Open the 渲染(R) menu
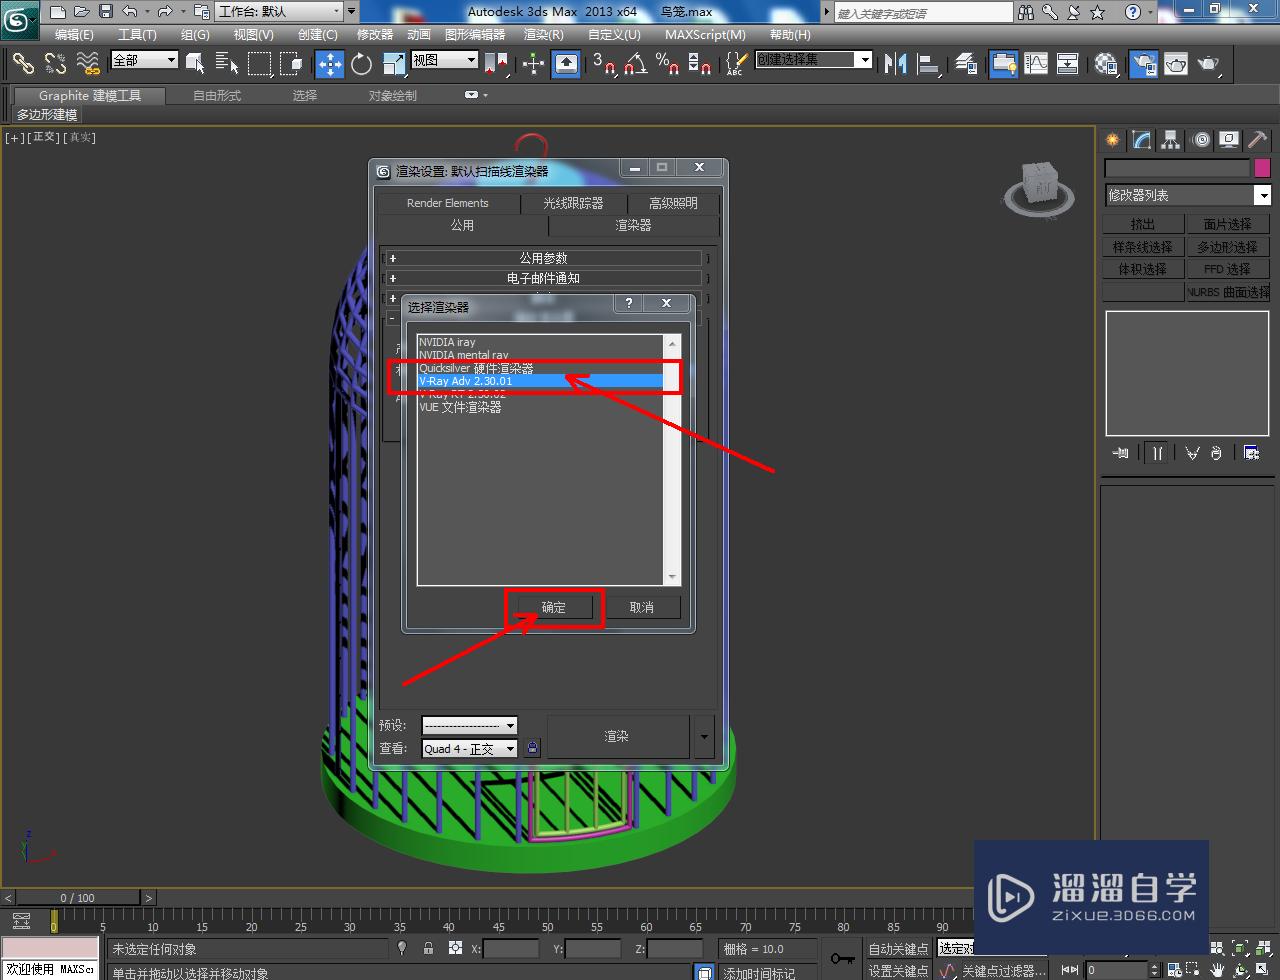1280x980 pixels. coord(544,34)
